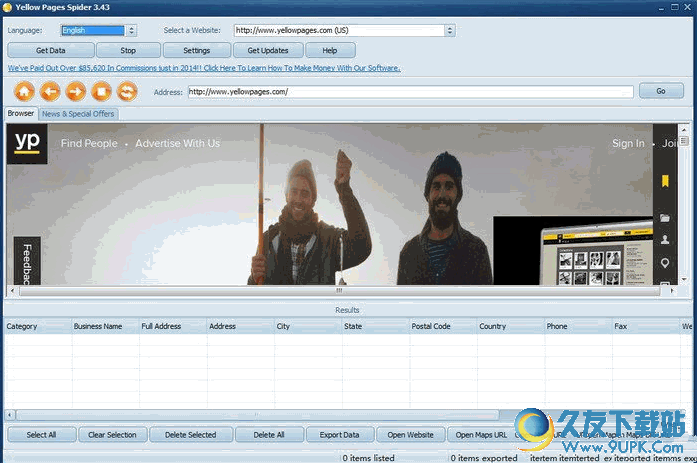Click the State column header
This screenshot has height=463, width=697.
pos(376,326)
